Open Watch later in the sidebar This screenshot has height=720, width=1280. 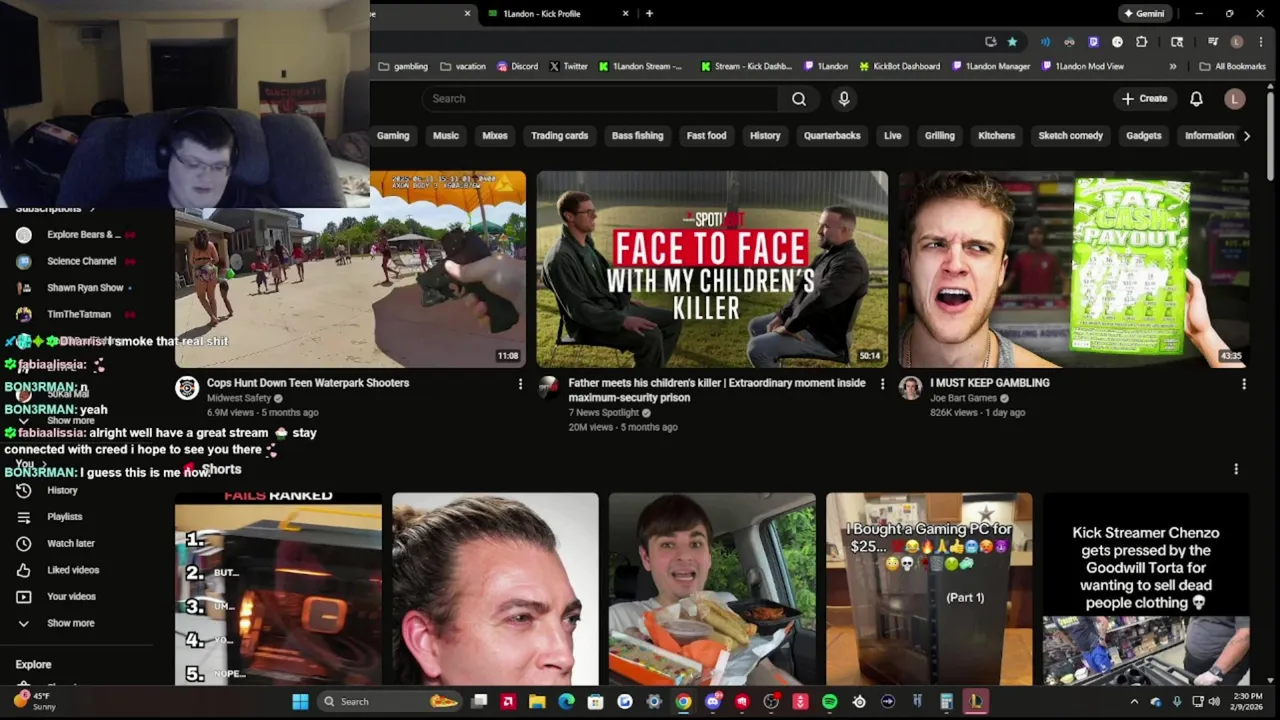coord(71,544)
